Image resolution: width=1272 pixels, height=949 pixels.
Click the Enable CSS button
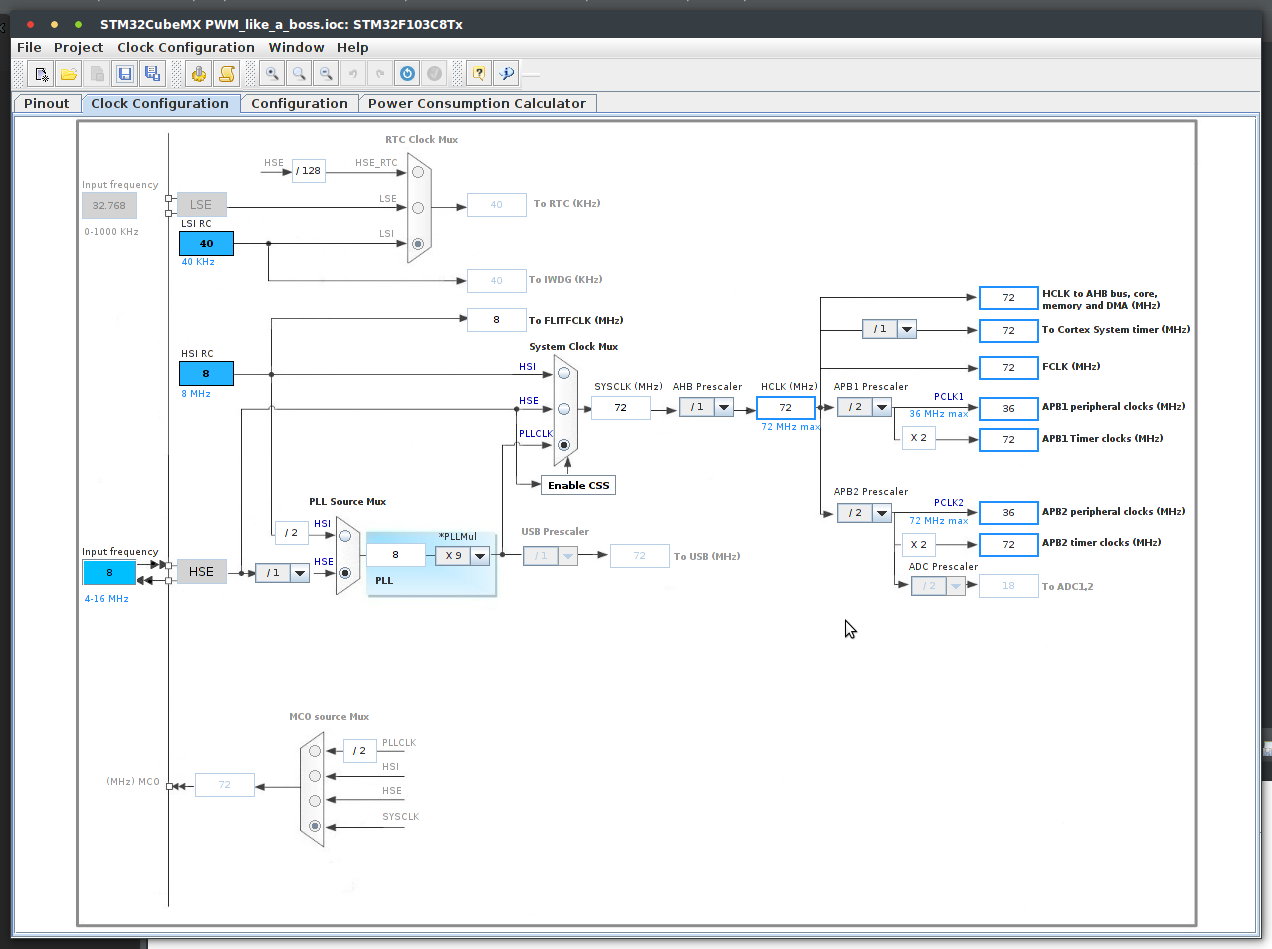[x=579, y=485]
